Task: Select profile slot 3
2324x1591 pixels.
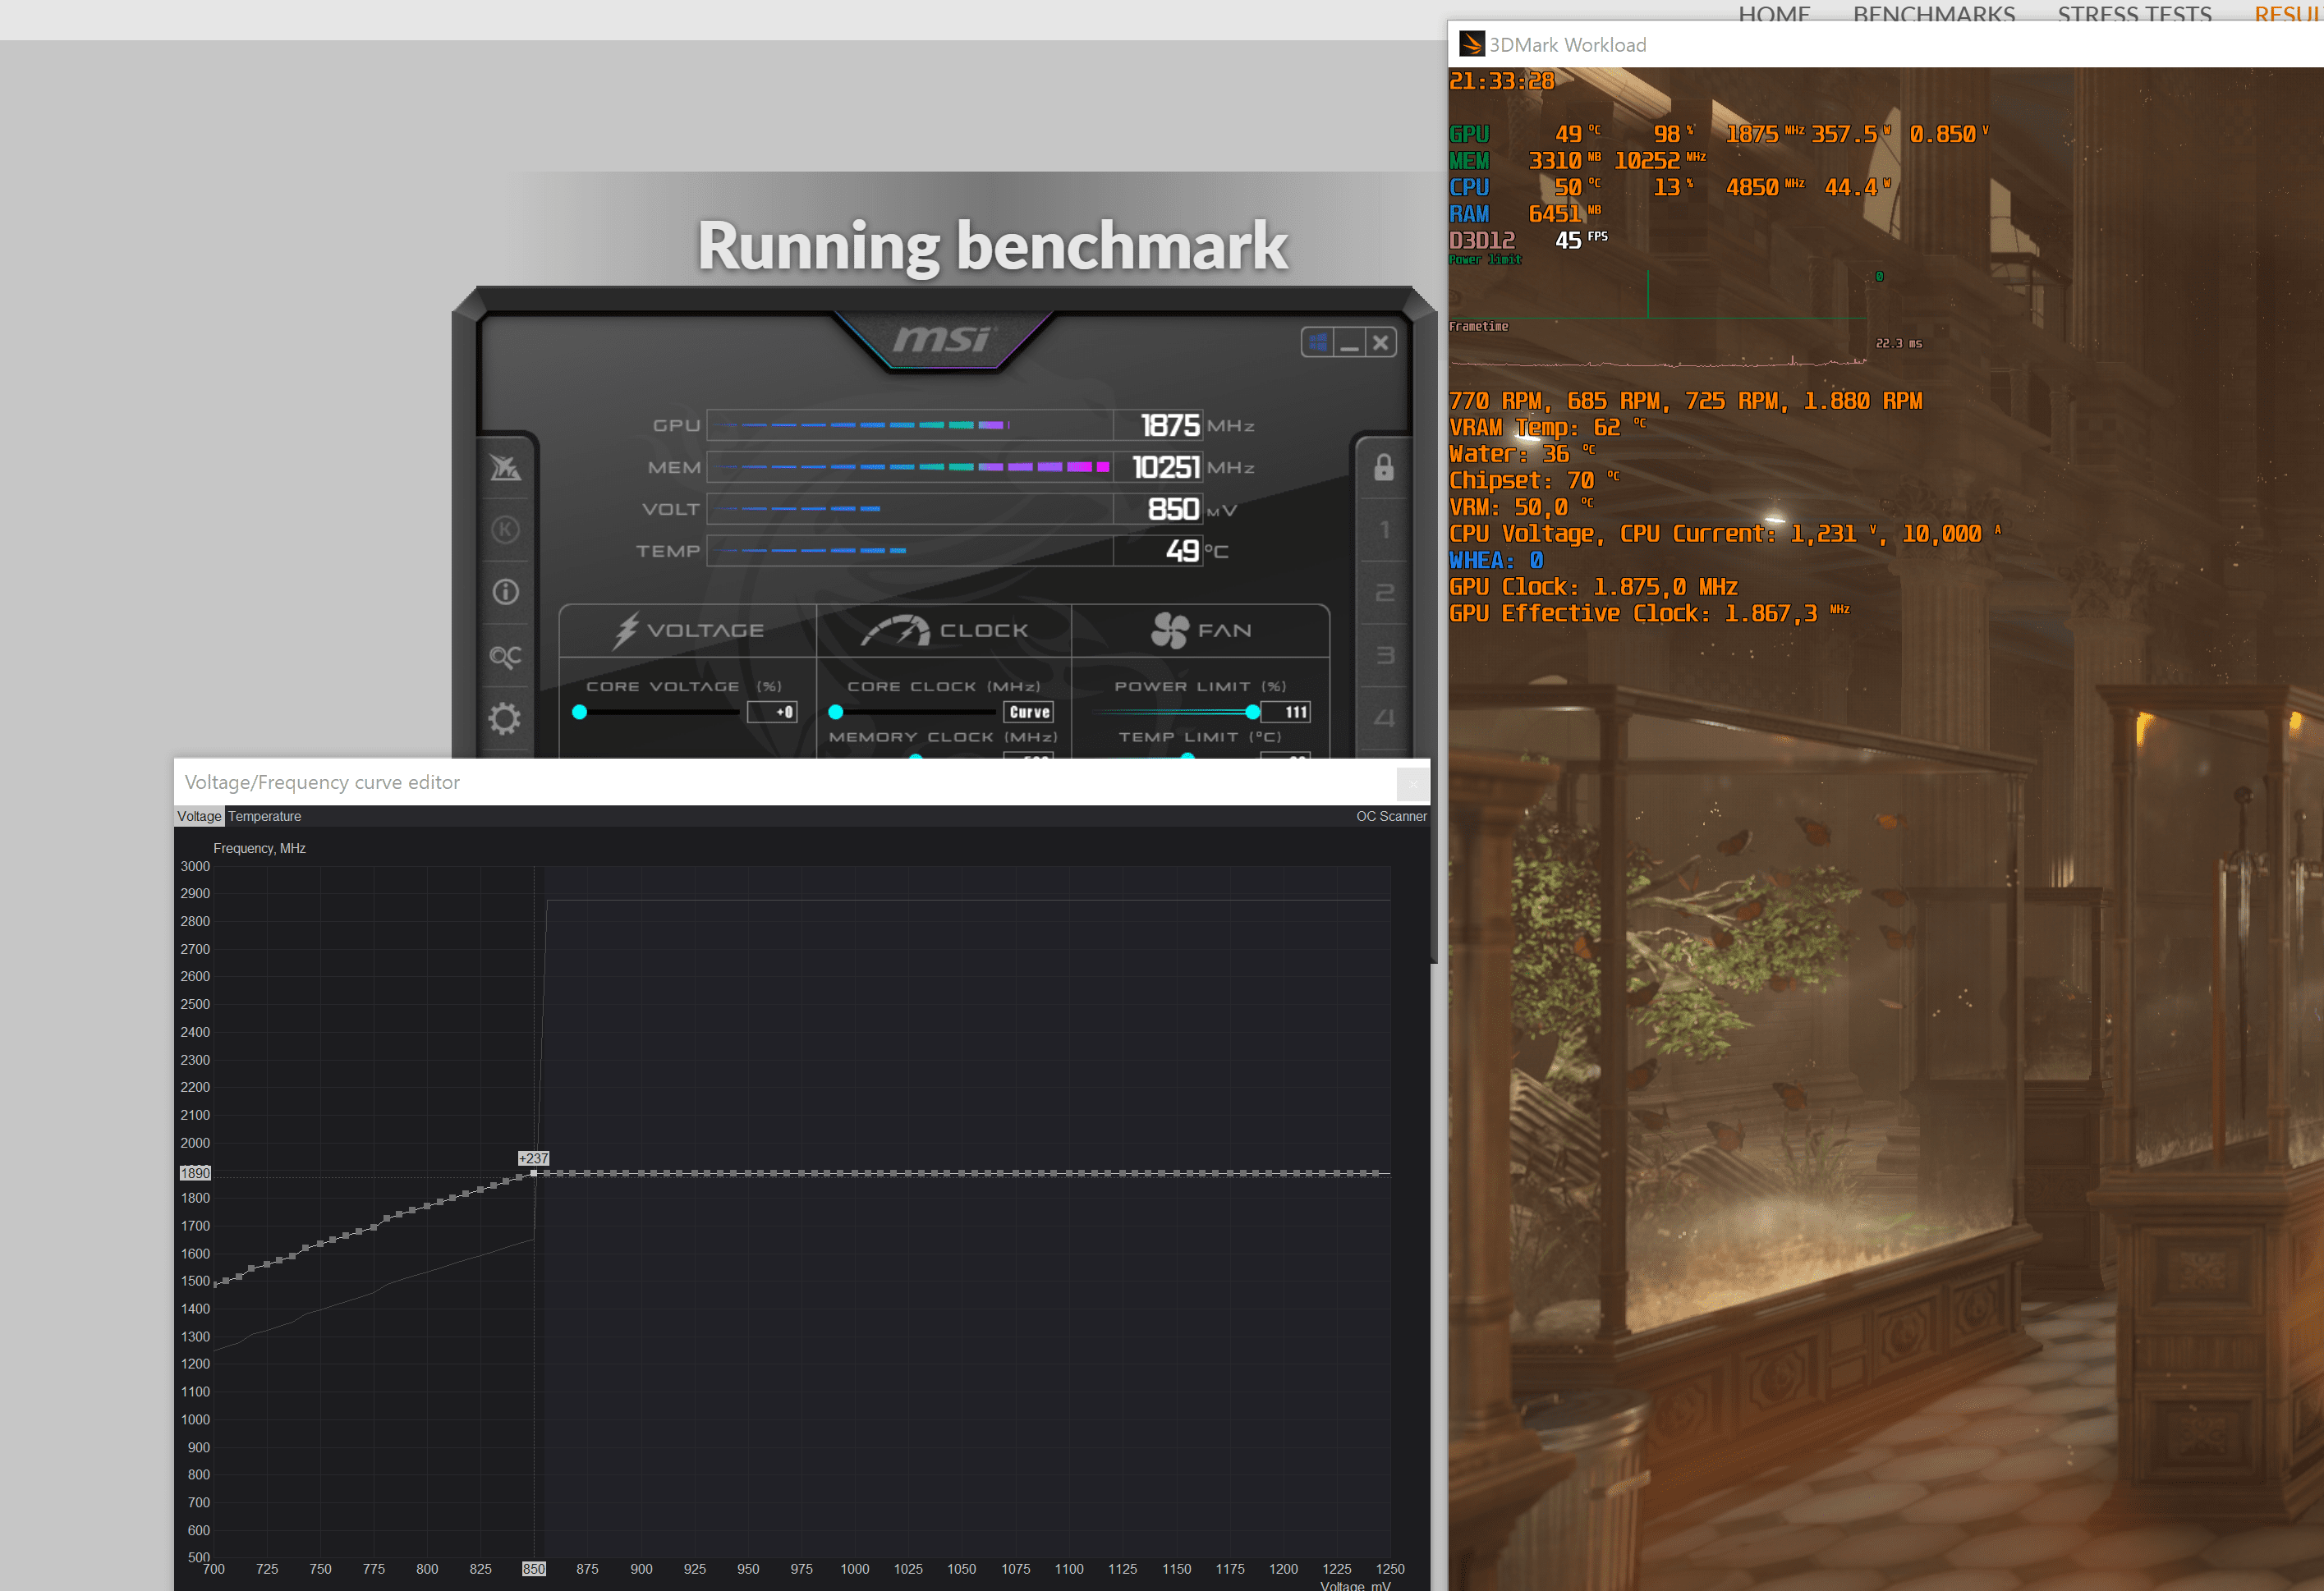Action: [1384, 655]
